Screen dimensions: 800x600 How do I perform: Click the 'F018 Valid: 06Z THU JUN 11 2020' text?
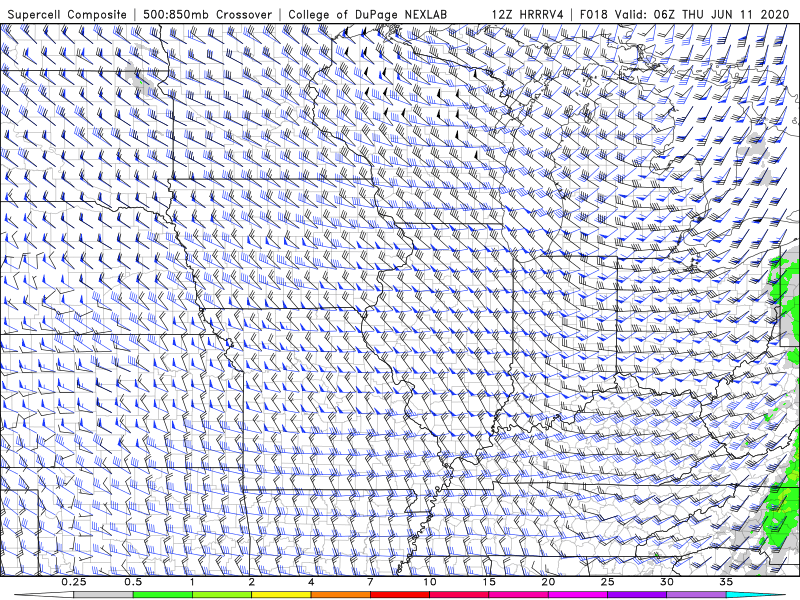(x=684, y=14)
